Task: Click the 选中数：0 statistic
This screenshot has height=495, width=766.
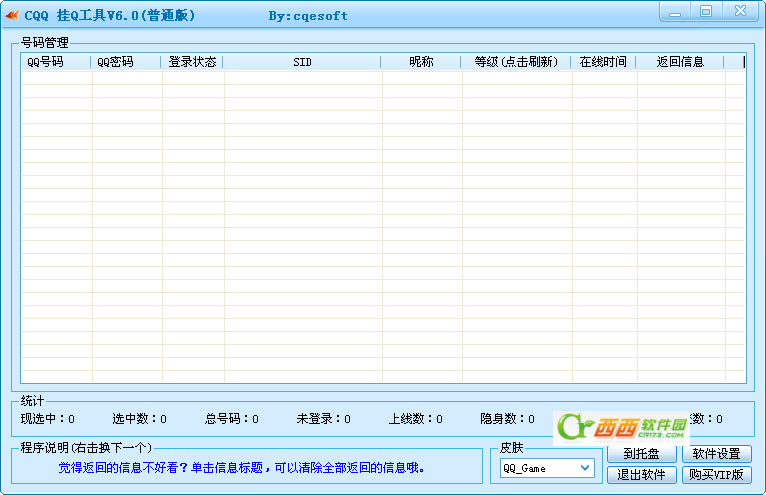Action: pyautogui.click(x=139, y=419)
